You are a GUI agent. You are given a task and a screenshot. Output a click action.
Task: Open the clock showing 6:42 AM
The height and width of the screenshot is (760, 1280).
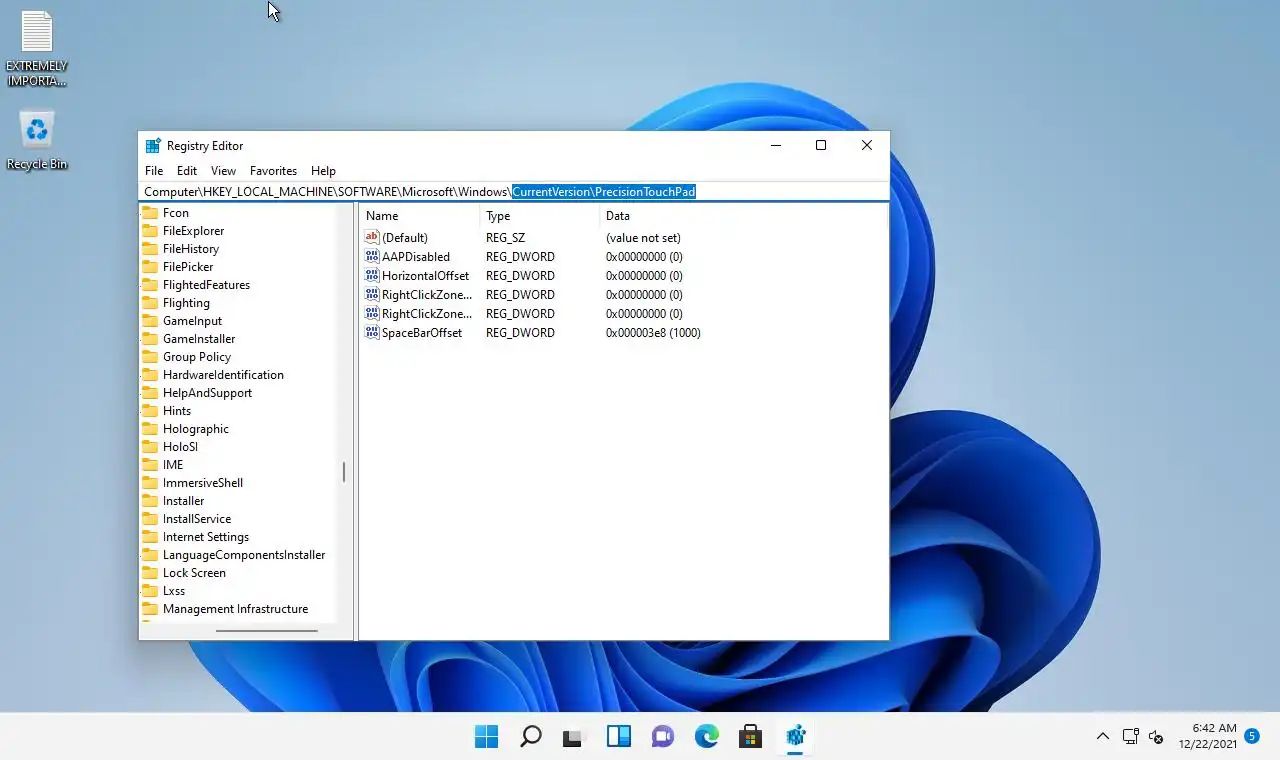coord(1207,737)
